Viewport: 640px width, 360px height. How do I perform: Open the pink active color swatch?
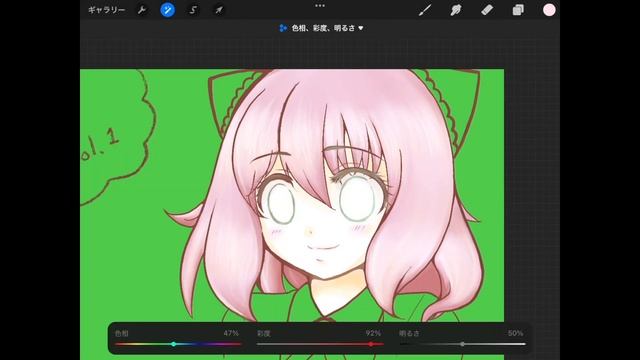point(549,10)
